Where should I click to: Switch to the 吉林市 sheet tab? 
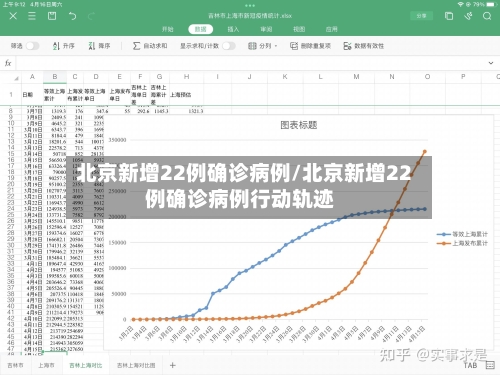click(x=15, y=365)
